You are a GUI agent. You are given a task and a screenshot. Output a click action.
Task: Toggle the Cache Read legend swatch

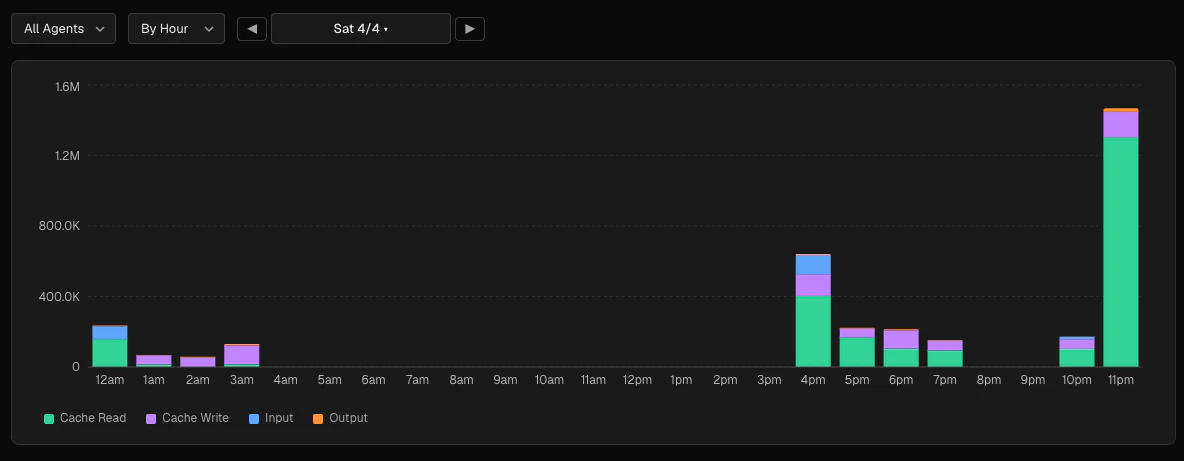tap(50, 418)
